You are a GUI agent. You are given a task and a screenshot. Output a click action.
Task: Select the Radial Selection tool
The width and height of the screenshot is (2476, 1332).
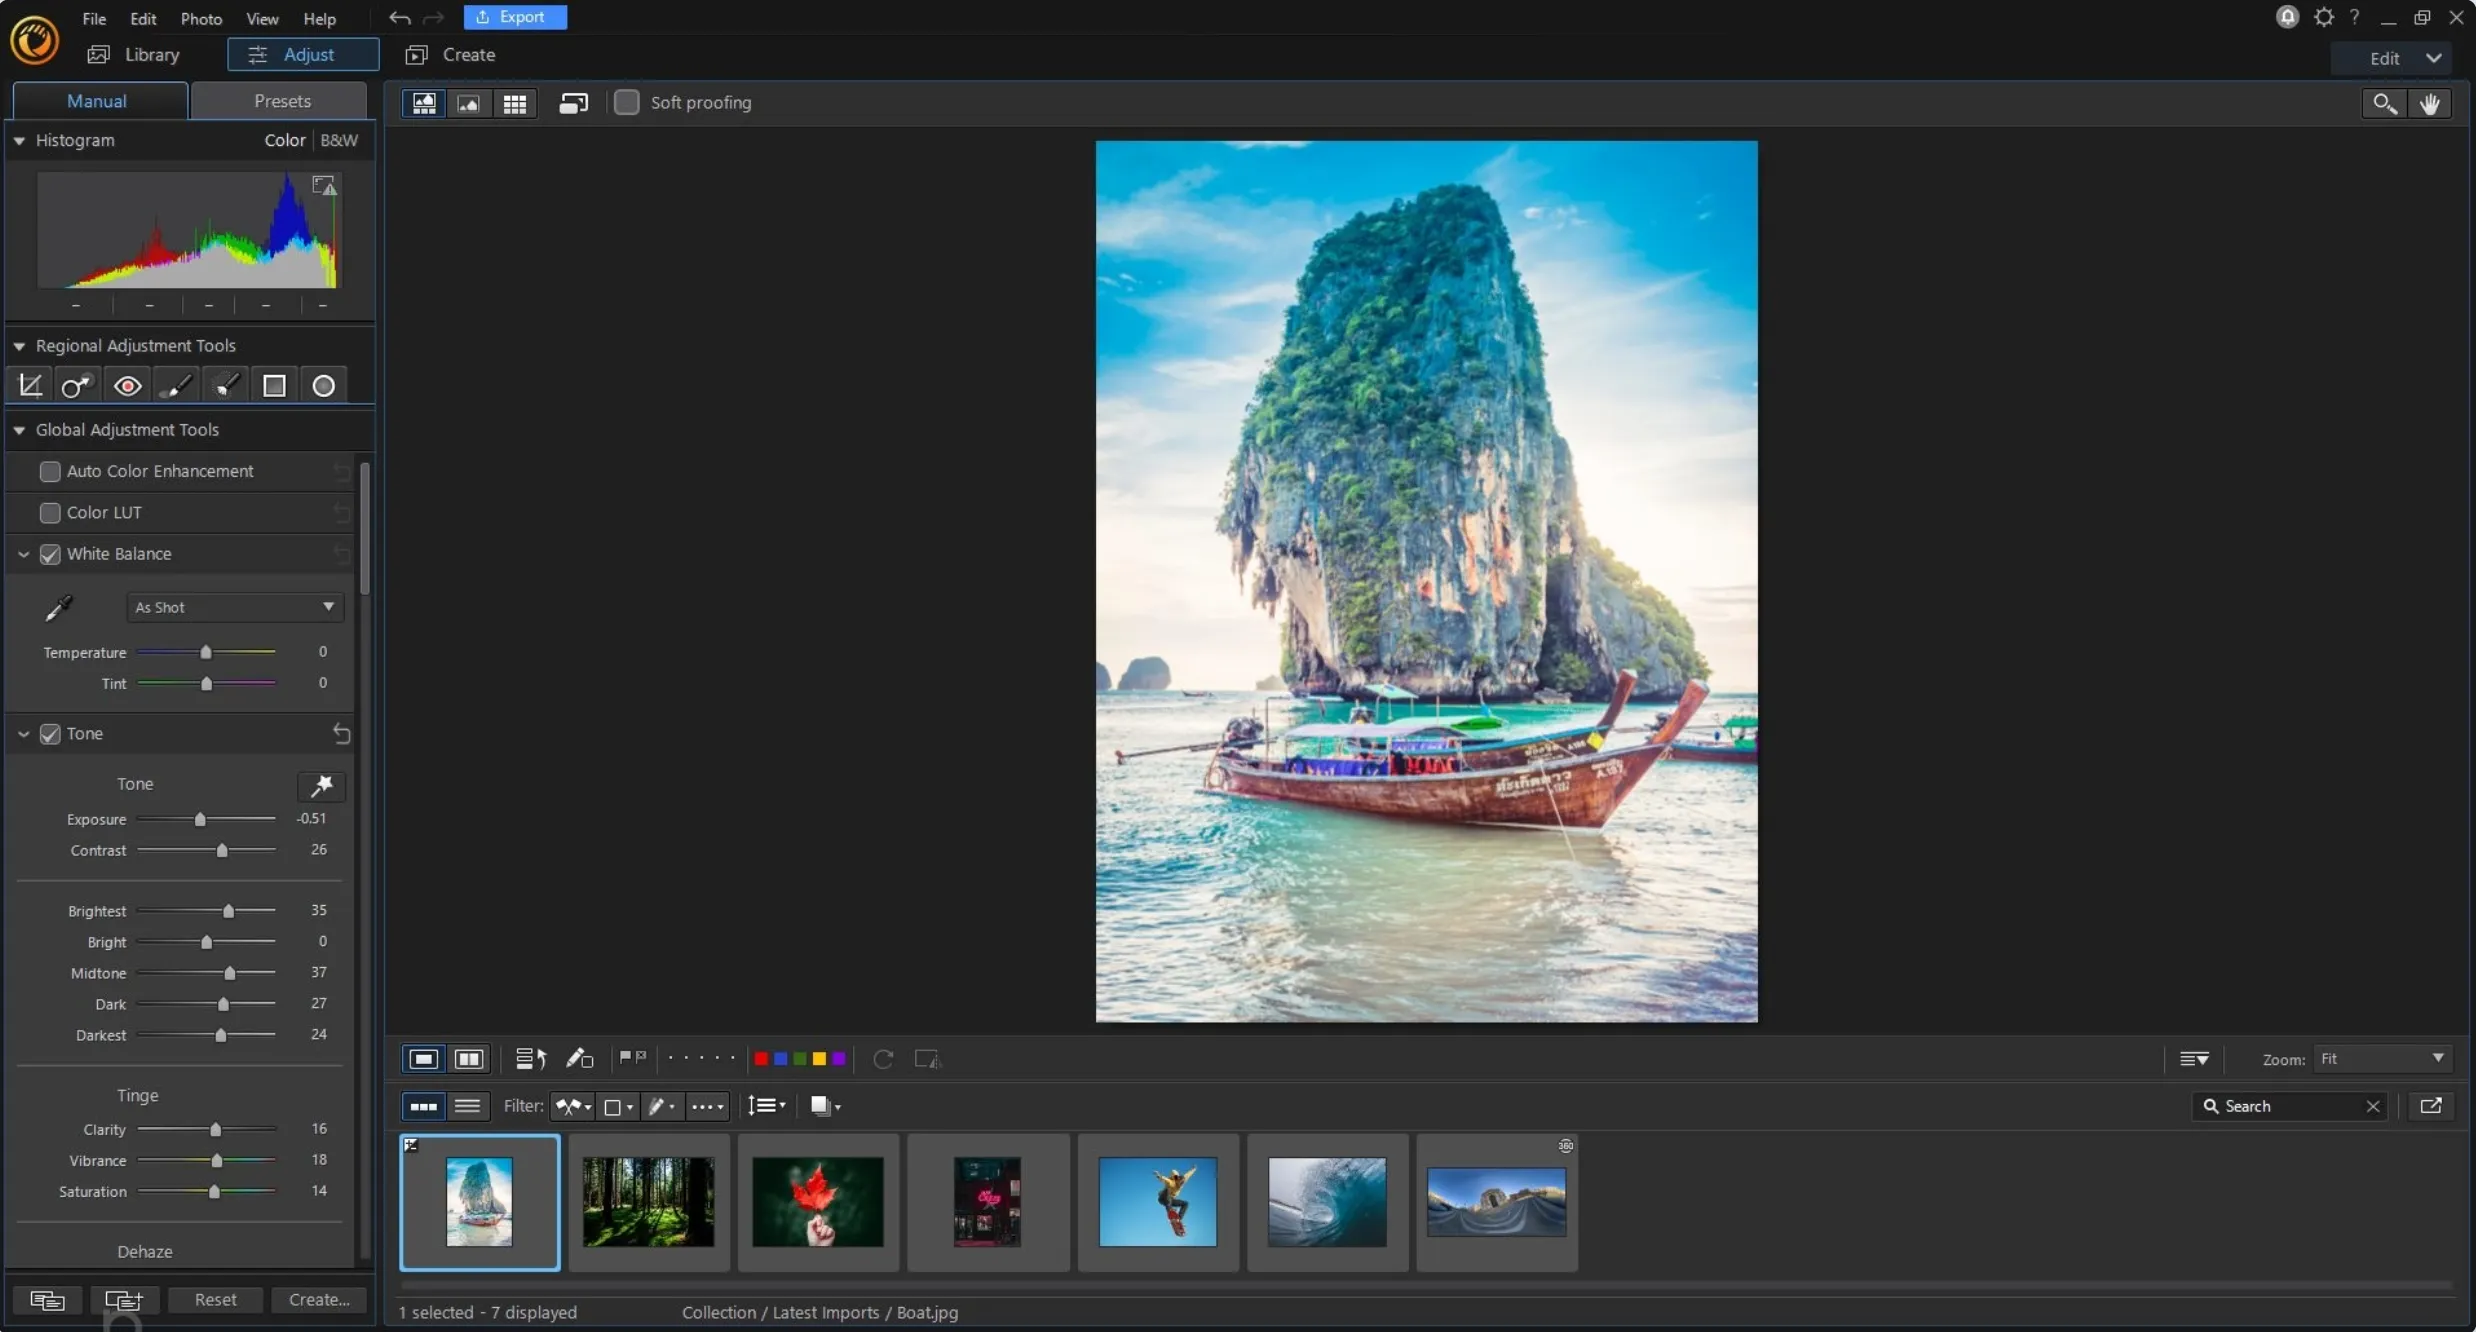point(323,384)
